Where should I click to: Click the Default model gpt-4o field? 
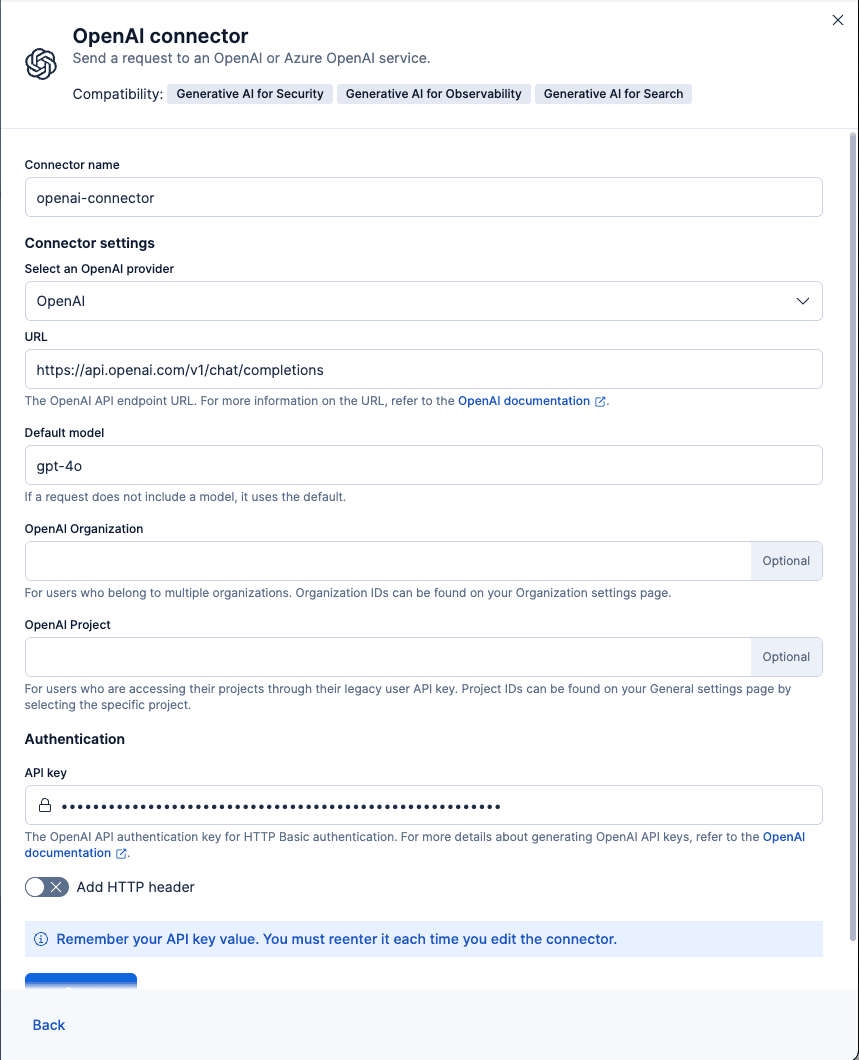[x=423, y=465]
